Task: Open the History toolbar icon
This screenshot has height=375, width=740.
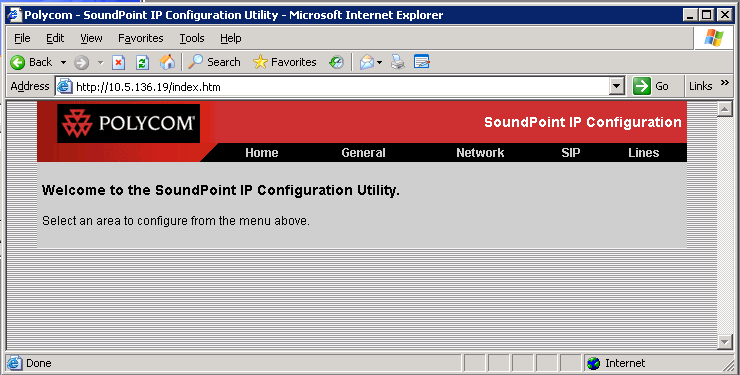Action: click(336, 62)
